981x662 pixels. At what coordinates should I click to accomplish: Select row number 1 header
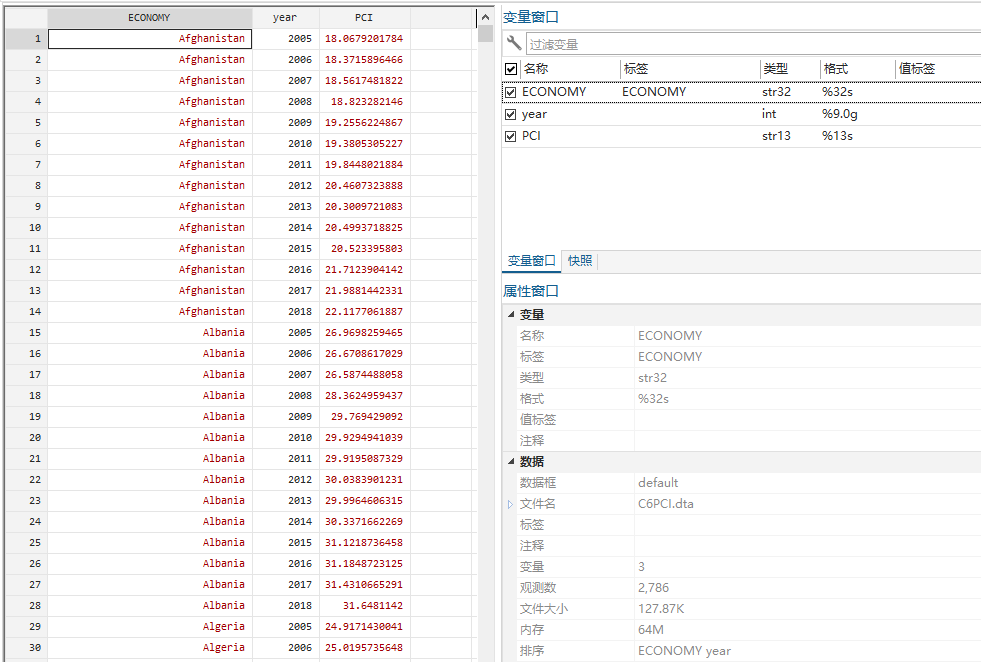(x=27, y=39)
